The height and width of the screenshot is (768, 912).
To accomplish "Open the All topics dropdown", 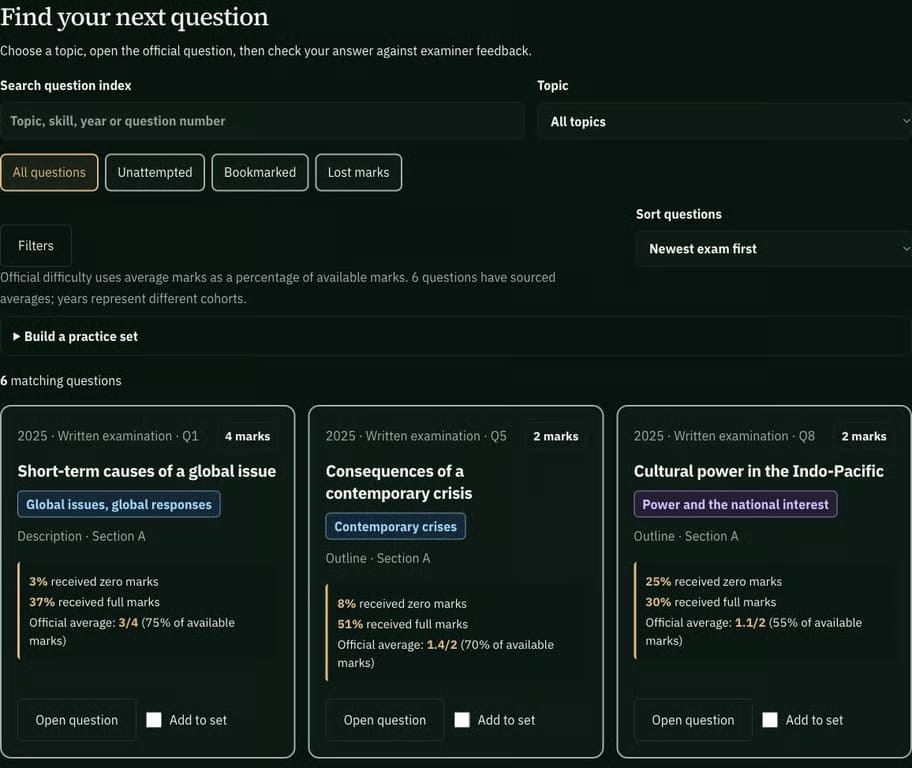I will pos(725,122).
